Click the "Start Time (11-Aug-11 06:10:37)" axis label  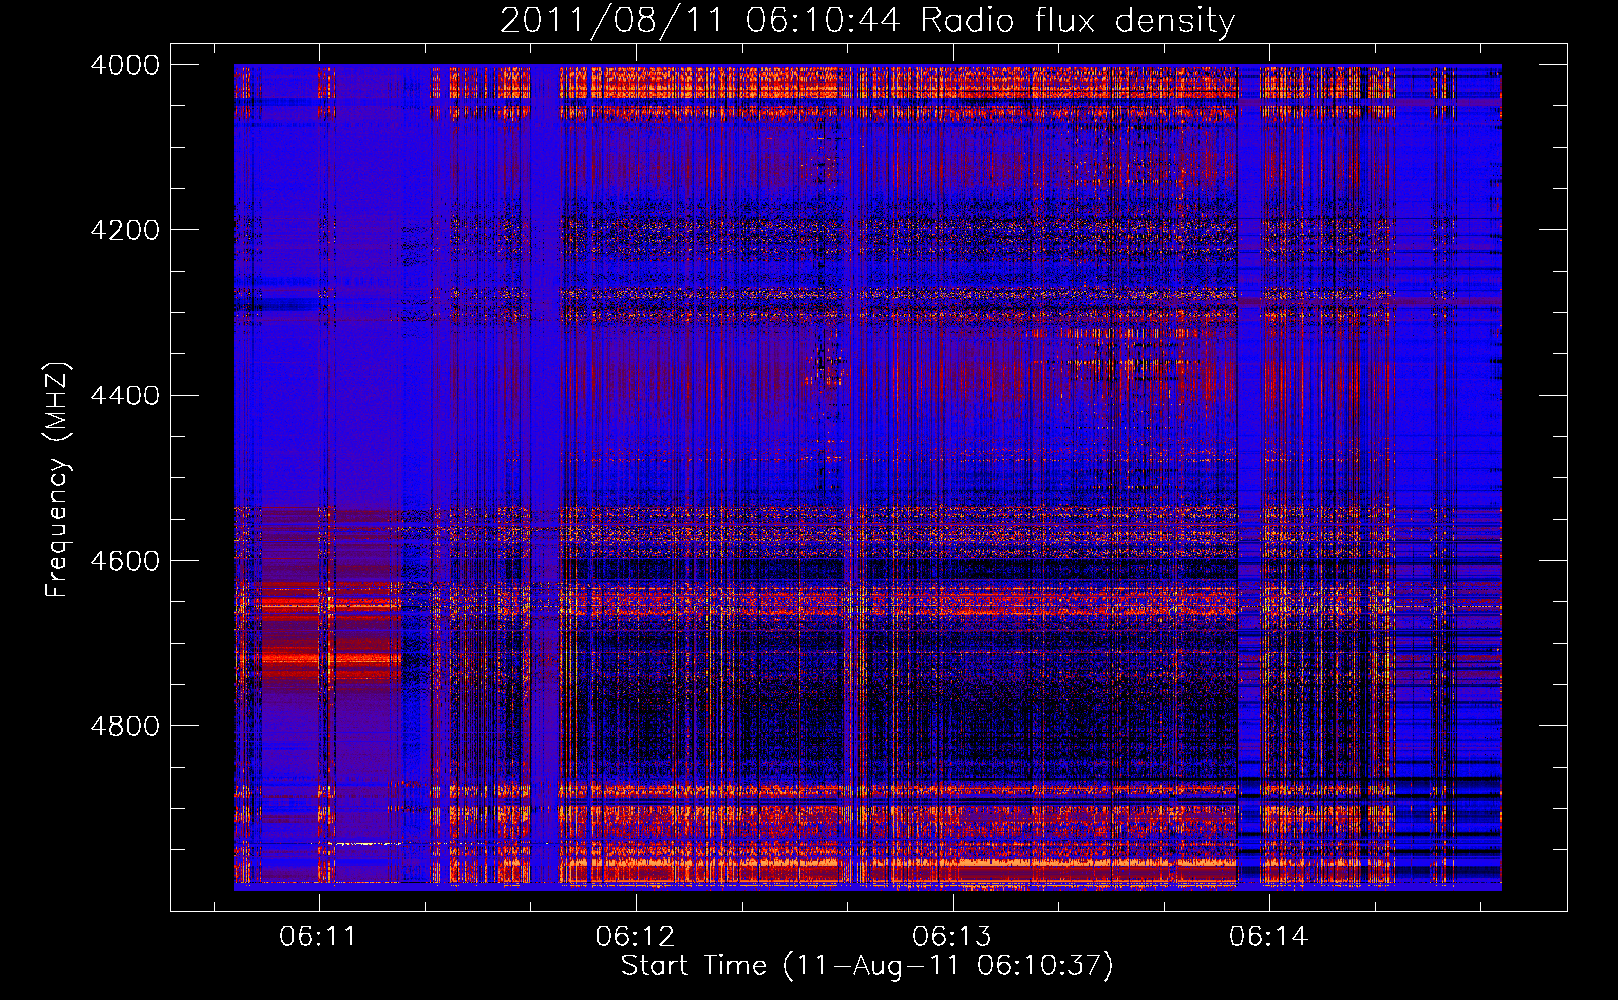pyautogui.click(x=867, y=966)
